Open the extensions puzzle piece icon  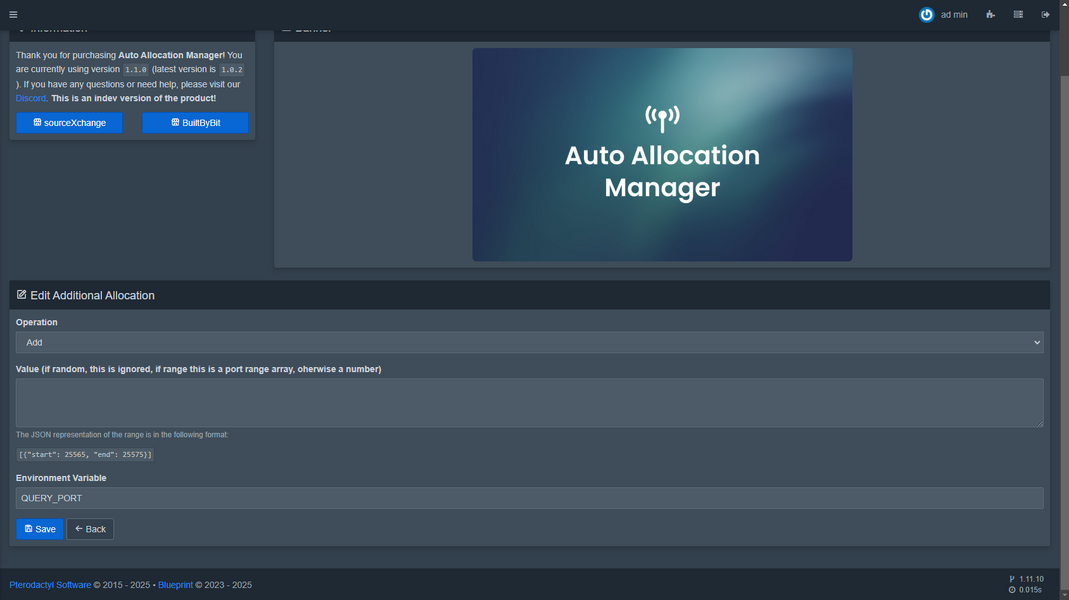coord(990,15)
